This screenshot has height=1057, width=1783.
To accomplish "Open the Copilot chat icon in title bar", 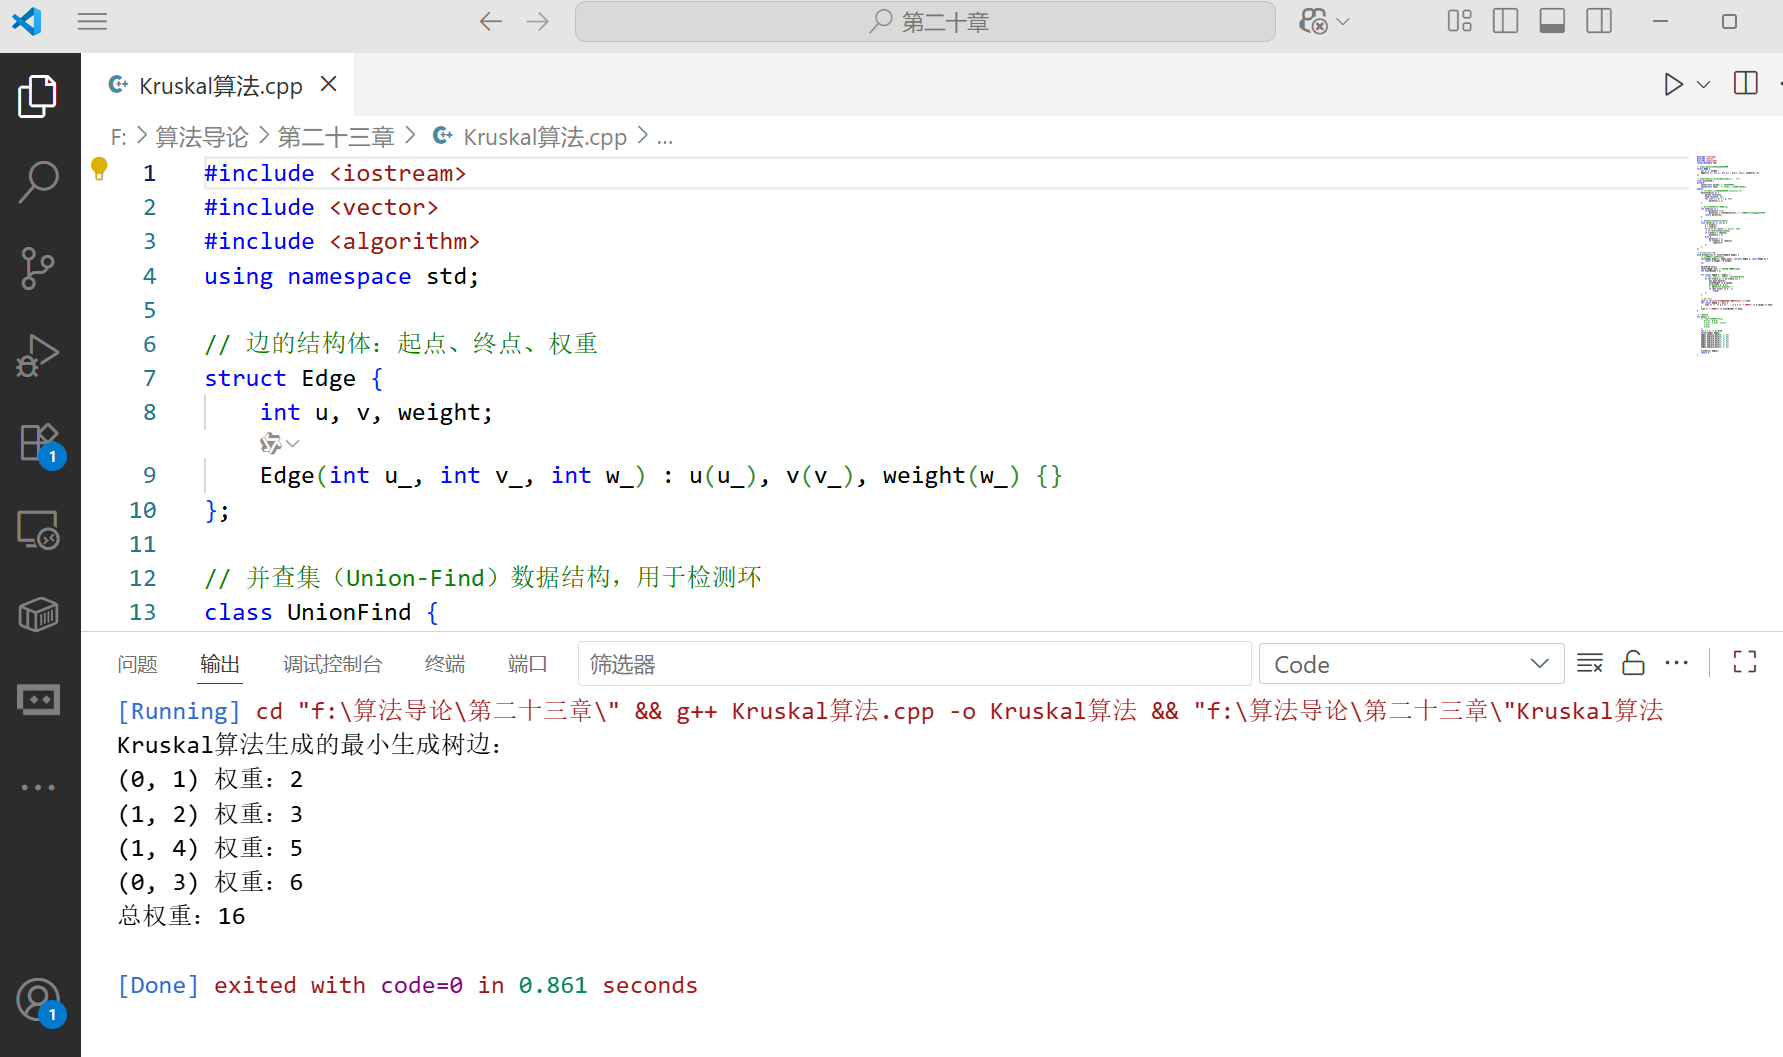I will (x=1313, y=21).
